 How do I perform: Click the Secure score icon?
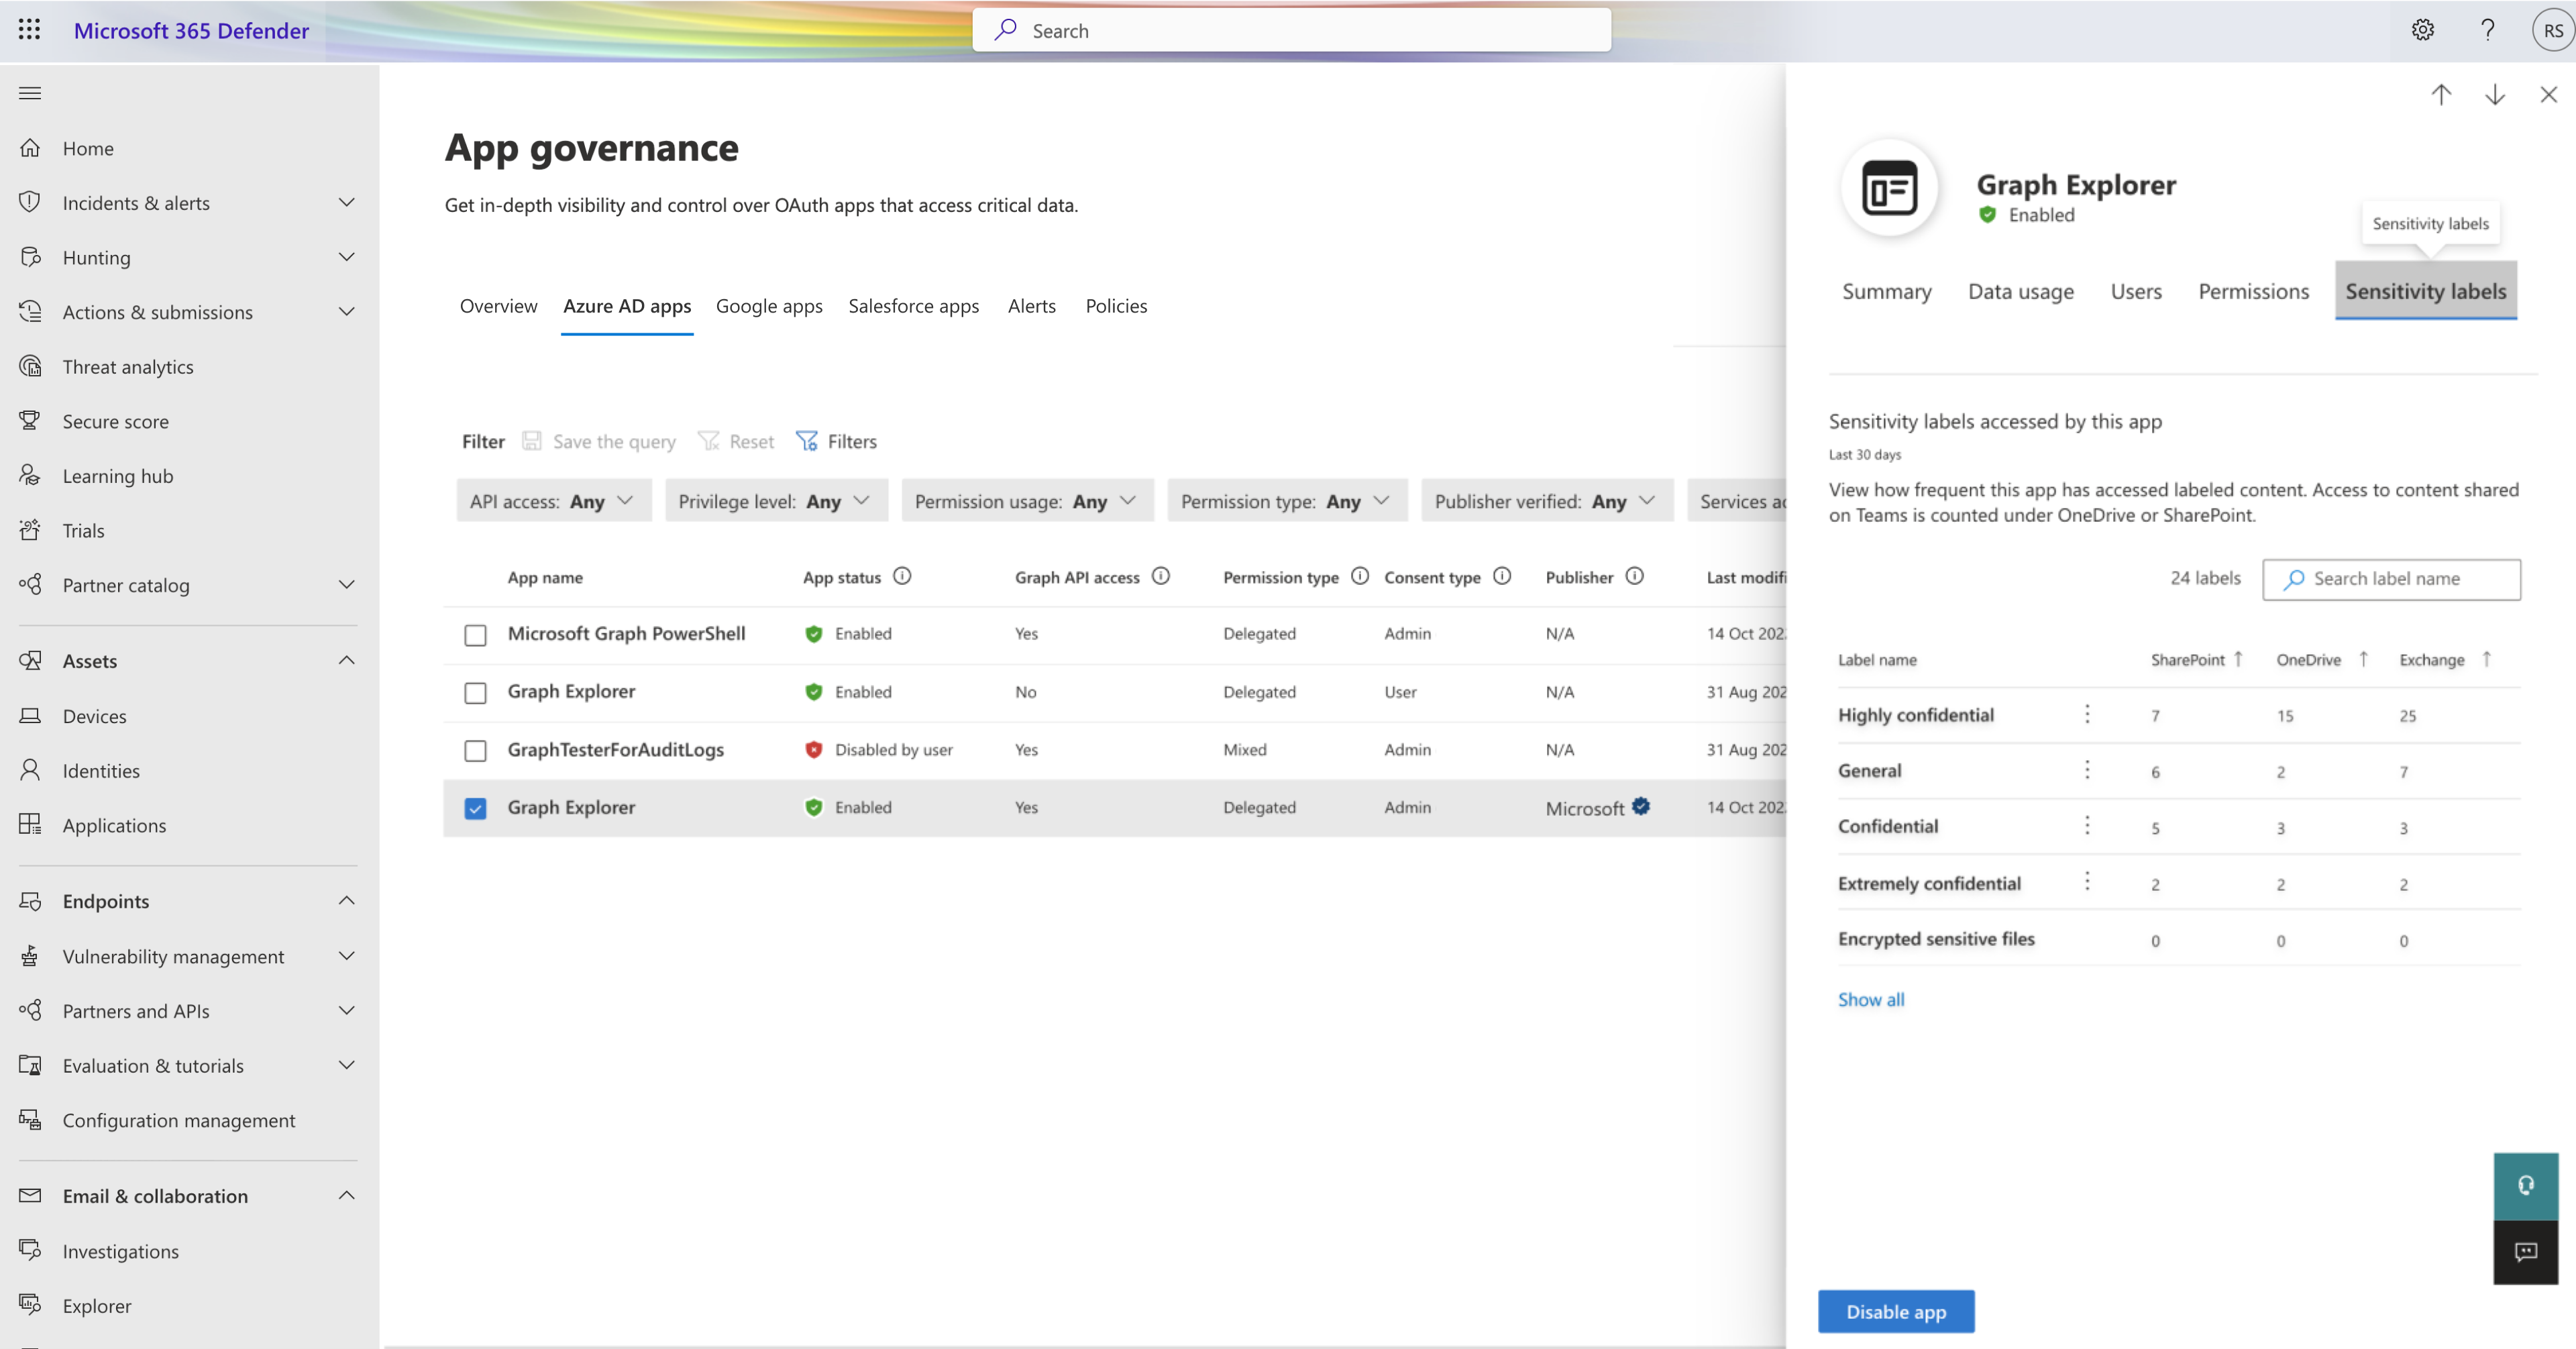coord(31,421)
